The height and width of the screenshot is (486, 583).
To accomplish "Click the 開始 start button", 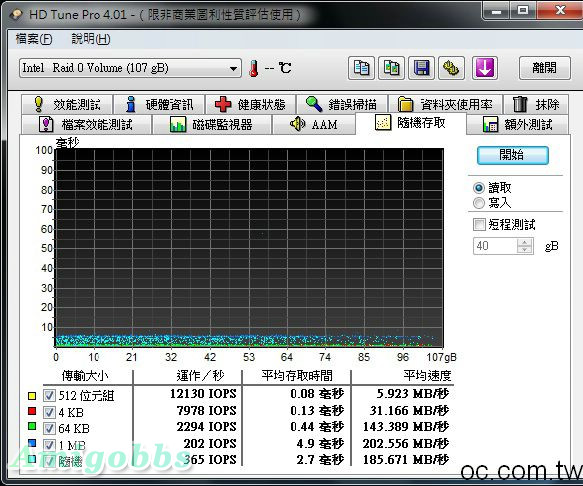I will [x=512, y=155].
